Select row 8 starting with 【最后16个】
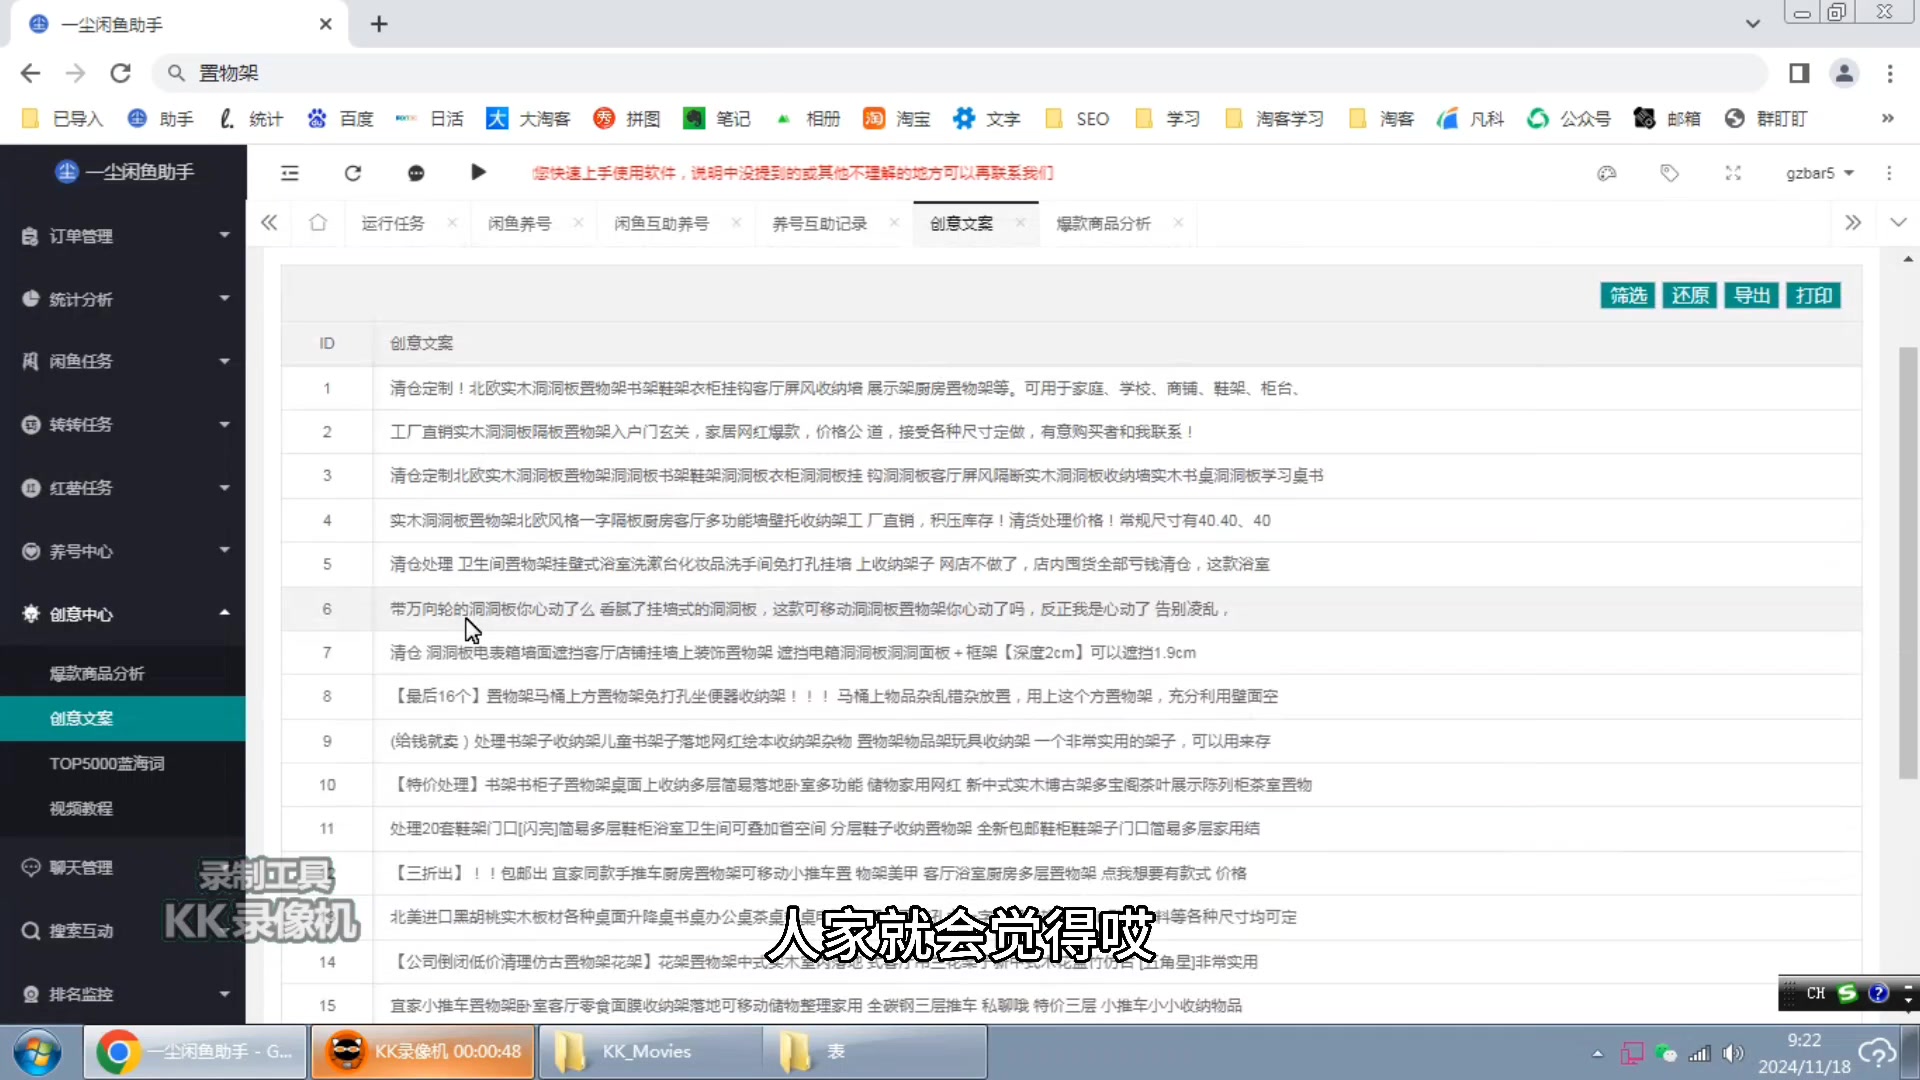 pos(1071,696)
